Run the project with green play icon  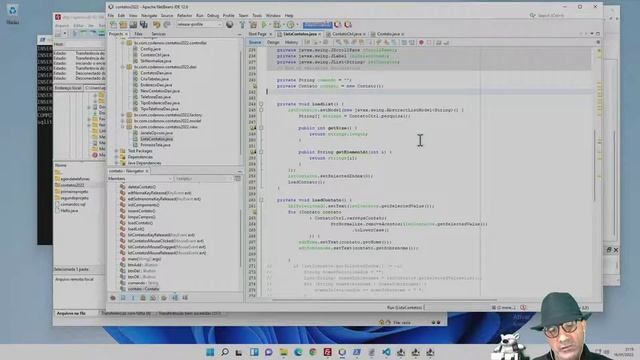[264, 25]
